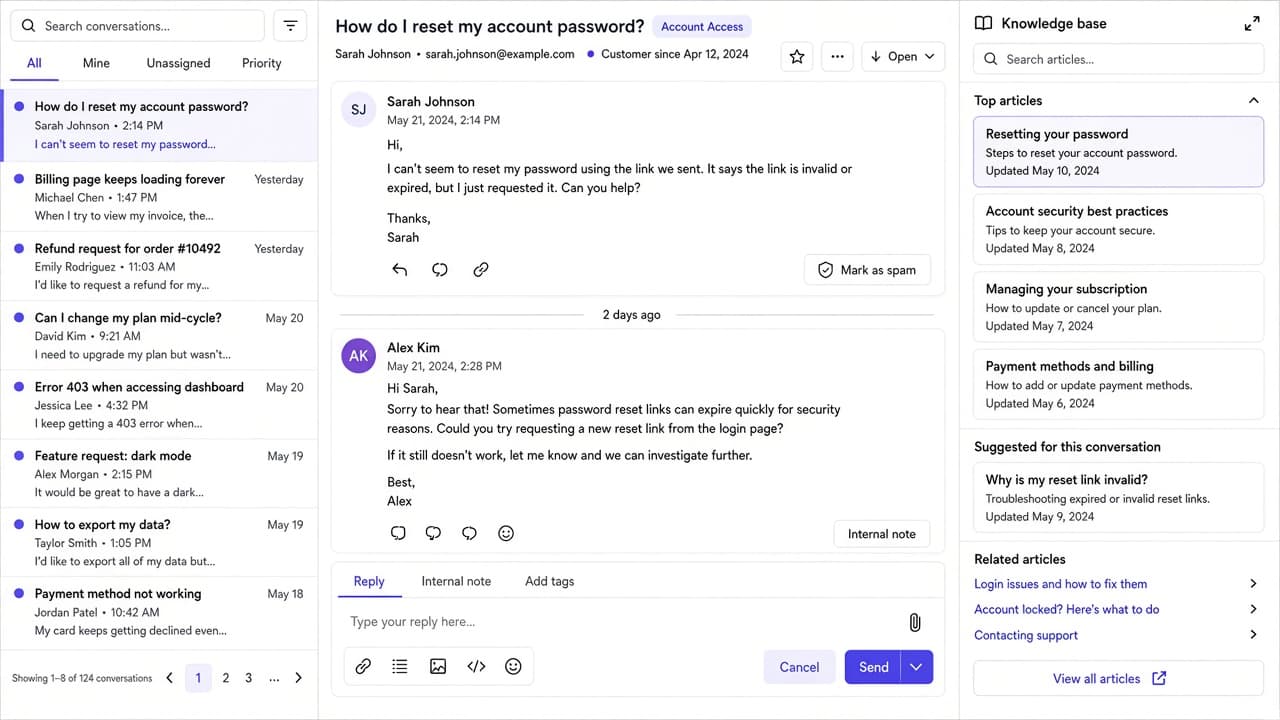Open the 'Error 403 when accessing dashboard' conversation
The height and width of the screenshot is (720, 1280).
159,404
